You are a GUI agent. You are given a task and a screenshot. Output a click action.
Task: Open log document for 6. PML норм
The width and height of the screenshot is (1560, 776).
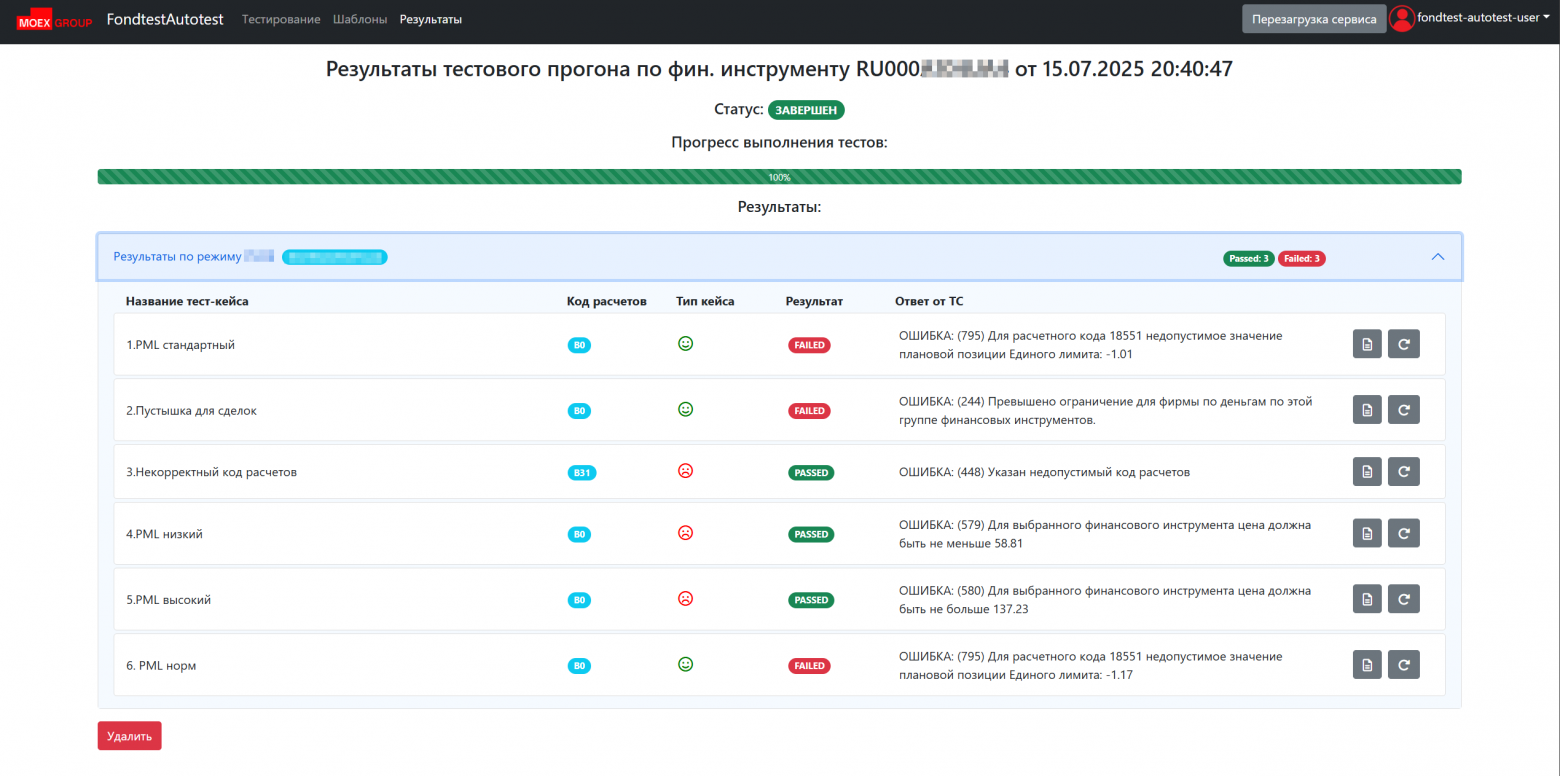click(x=1367, y=665)
